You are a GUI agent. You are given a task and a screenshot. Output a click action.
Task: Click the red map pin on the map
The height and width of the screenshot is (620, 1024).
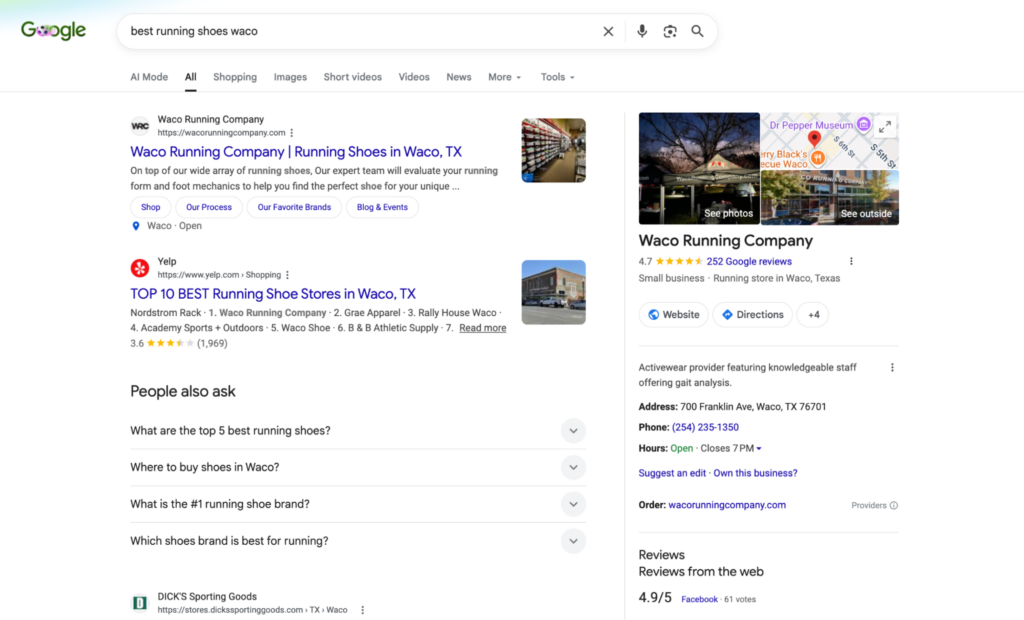click(x=814, y=139)
